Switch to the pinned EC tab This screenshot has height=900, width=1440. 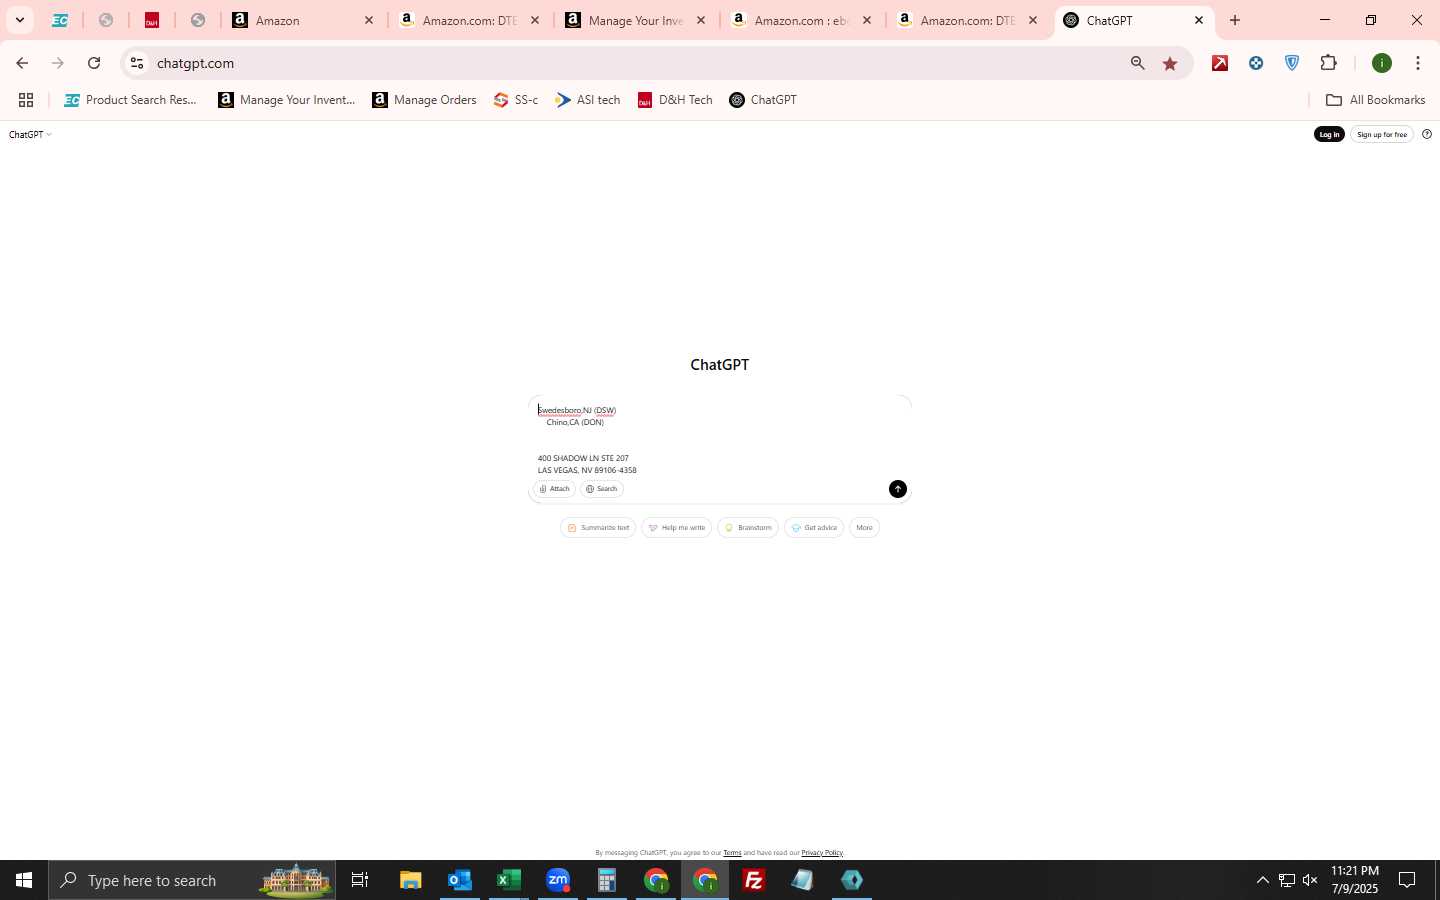60,20
